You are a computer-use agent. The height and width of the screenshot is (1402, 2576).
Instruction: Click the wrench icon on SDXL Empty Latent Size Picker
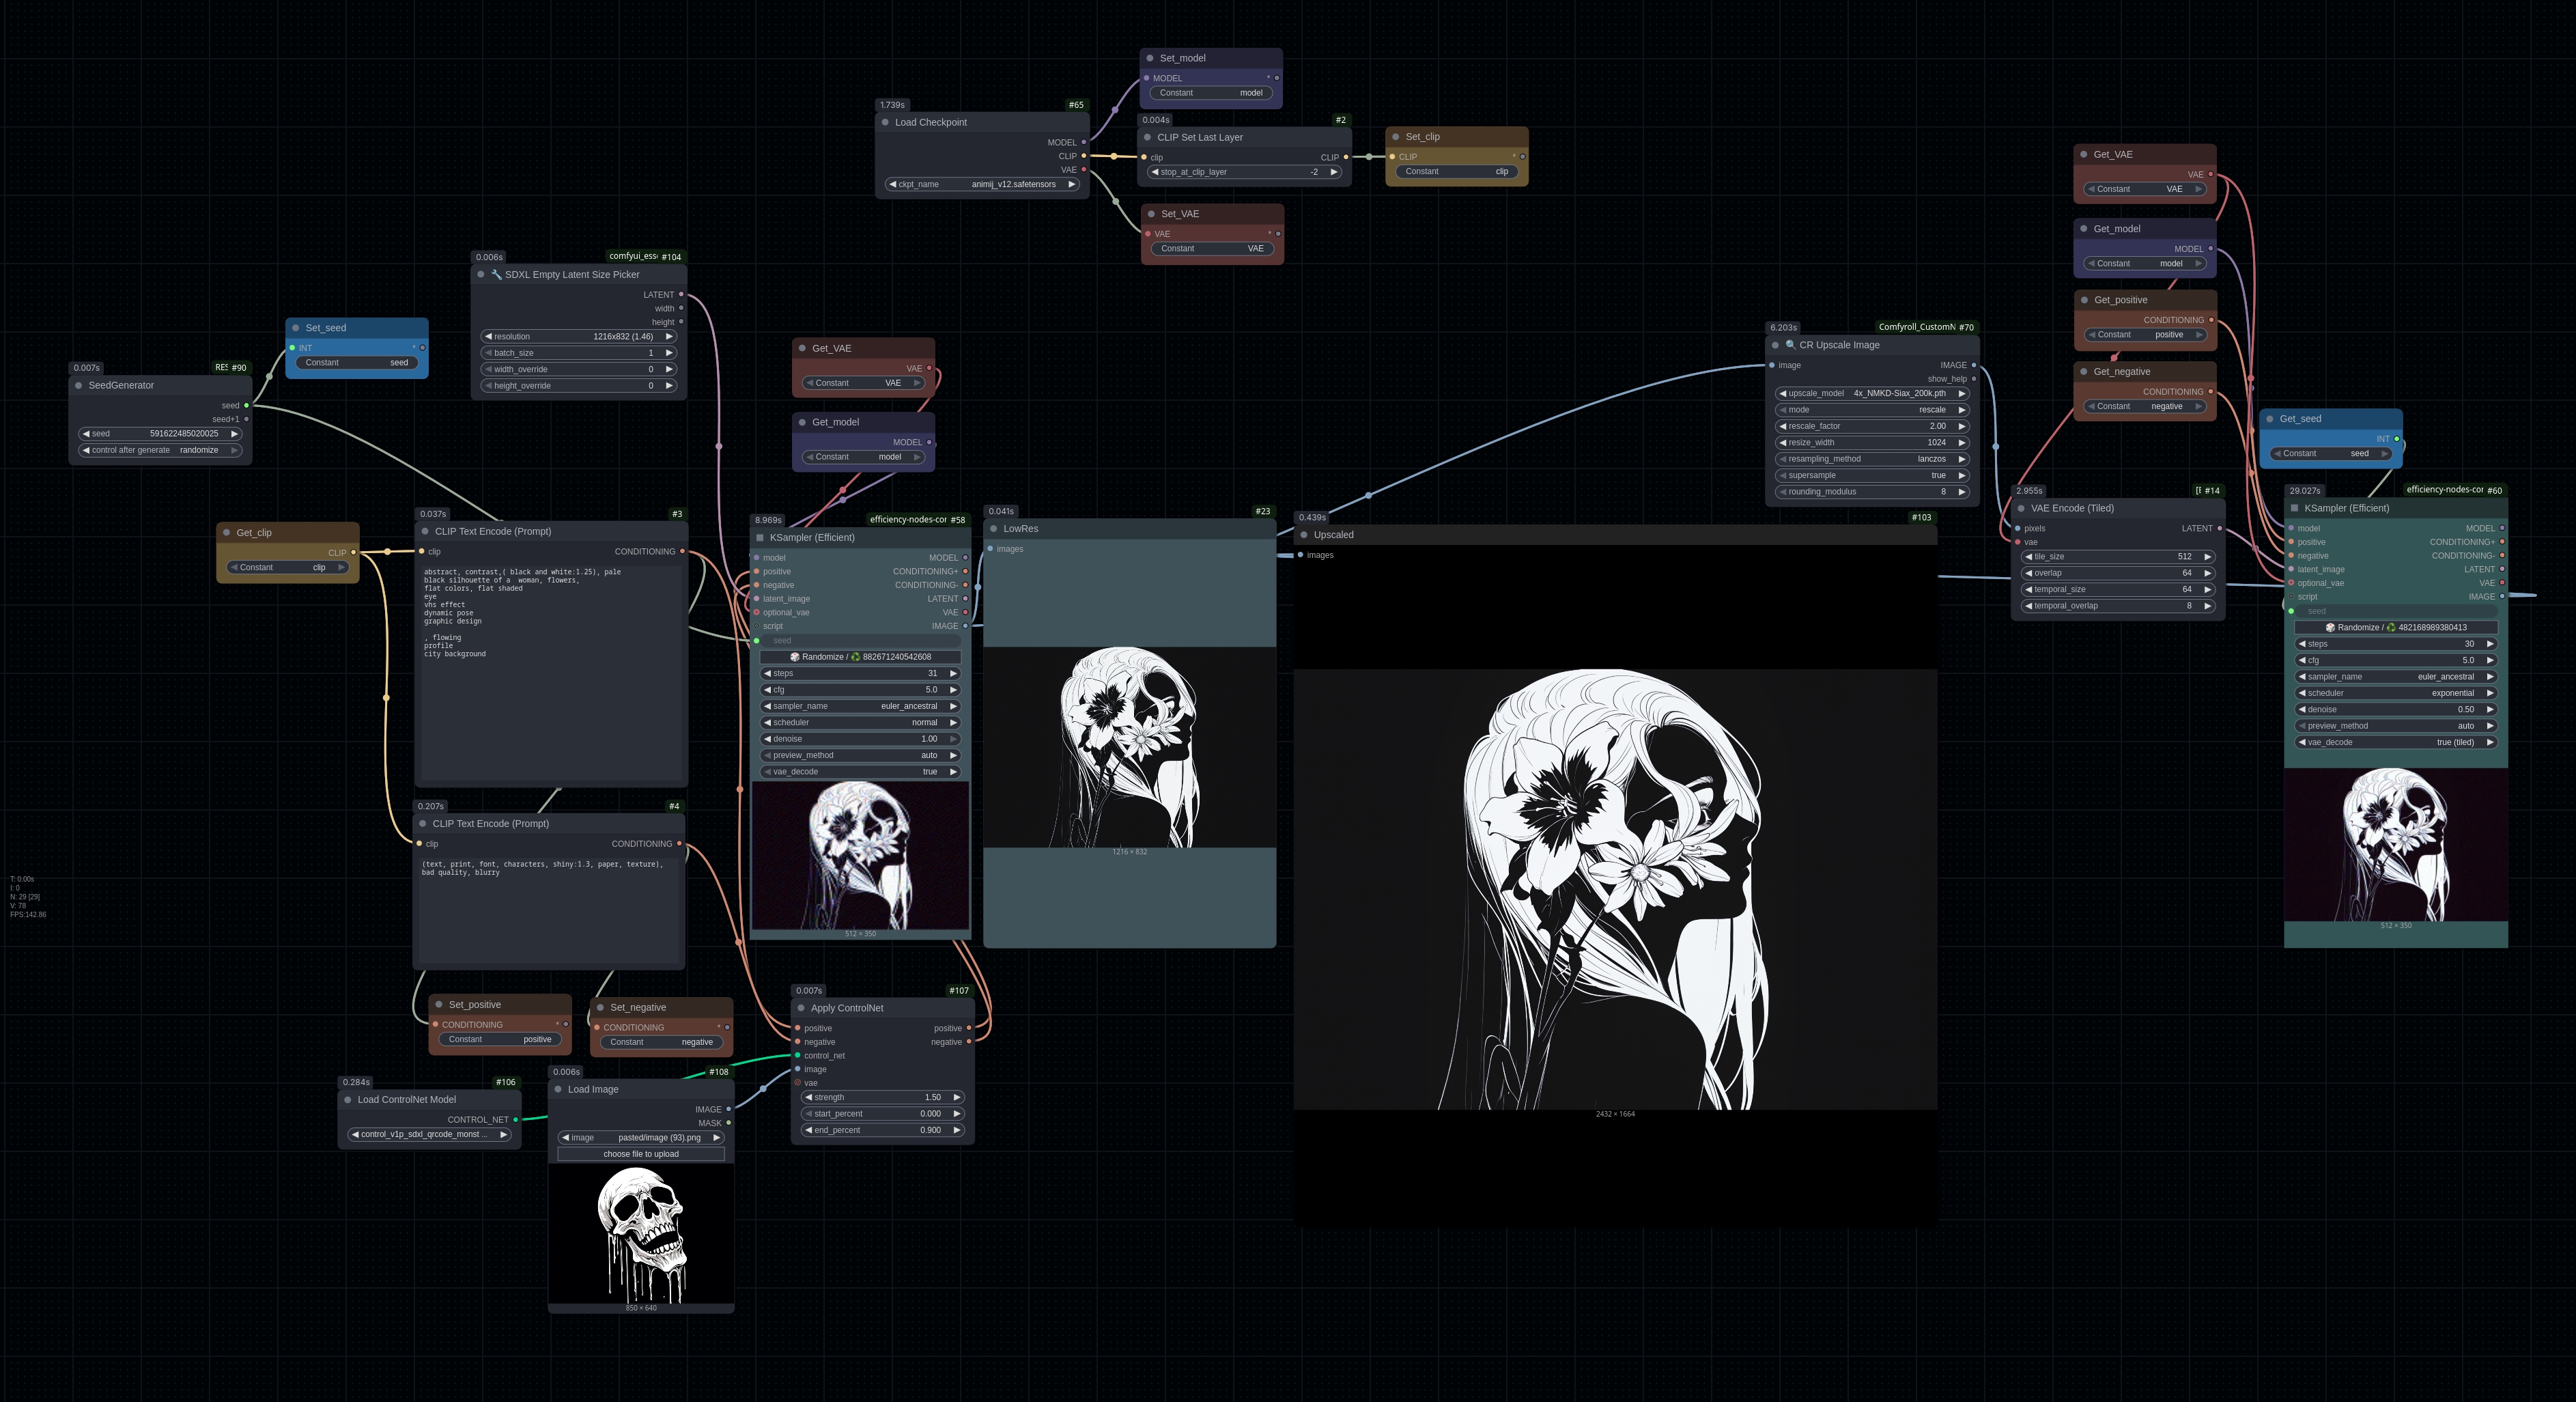coord(496,275)
